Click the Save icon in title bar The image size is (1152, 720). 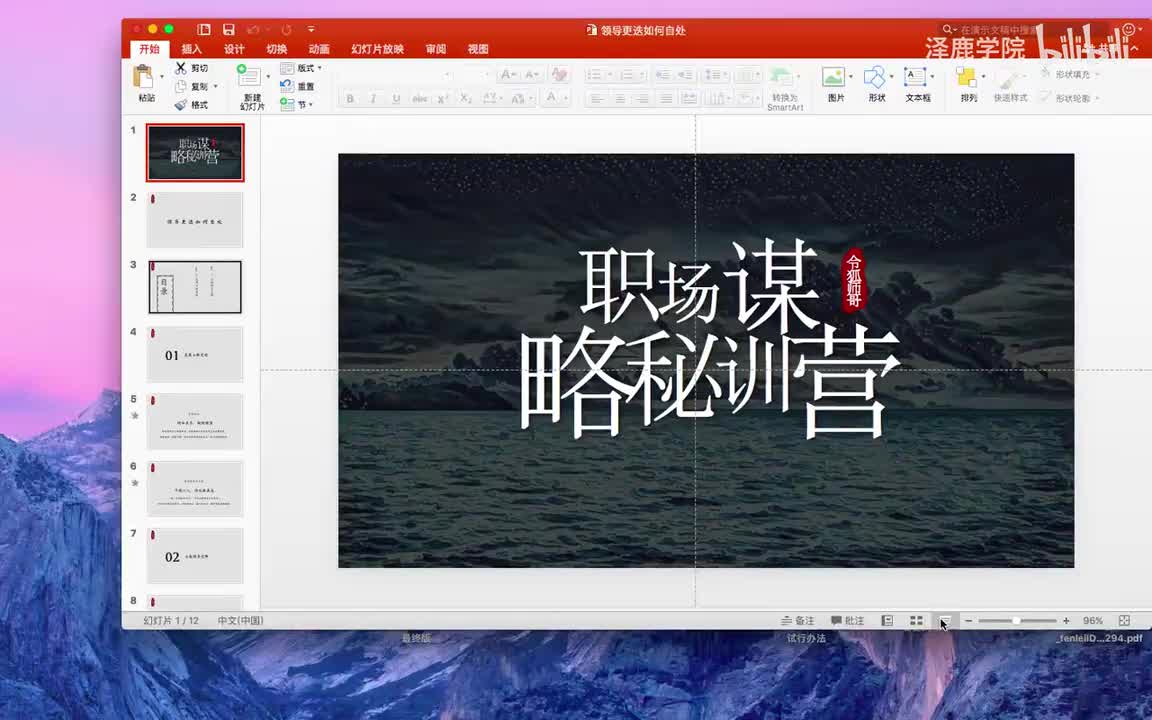click(x=228, y=29)
